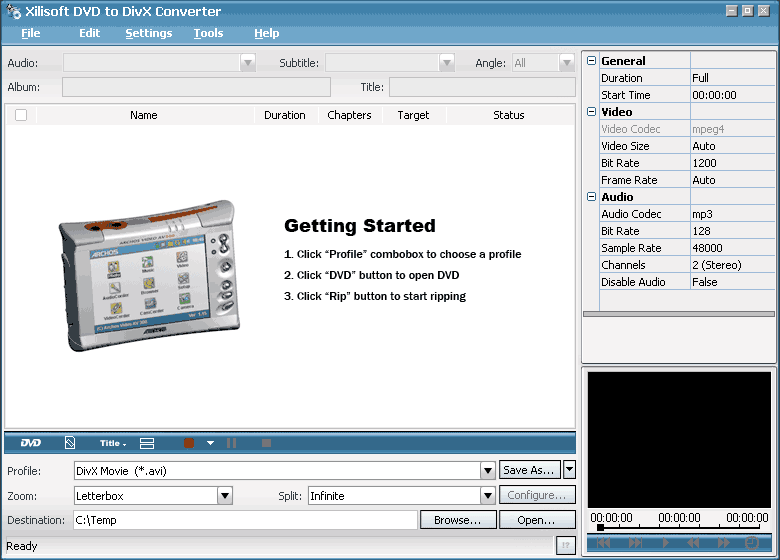The image size is (780, 560).
Task: Click the Video Bit Rate value 1200
Action: [x=732, y=163]
